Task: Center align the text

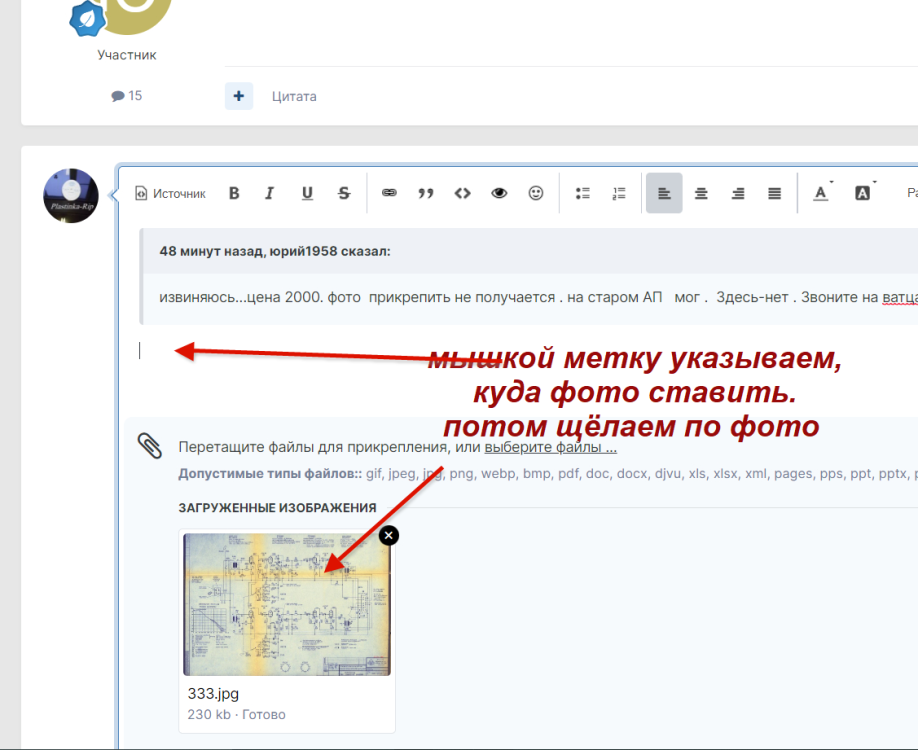Action: 701,194
